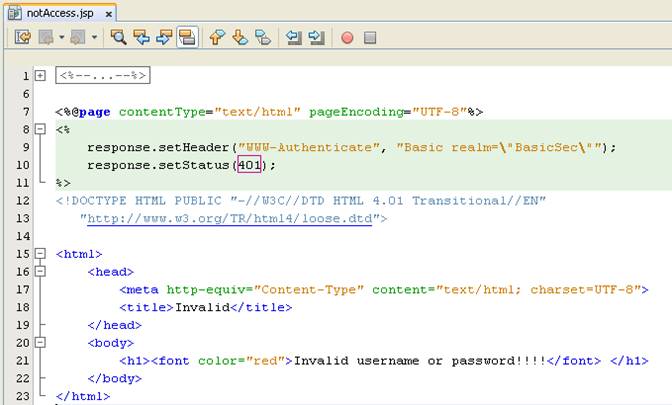The image size is (672, 405).
Task: Click the closing </head> tag
Action: (x=114, y=325)
